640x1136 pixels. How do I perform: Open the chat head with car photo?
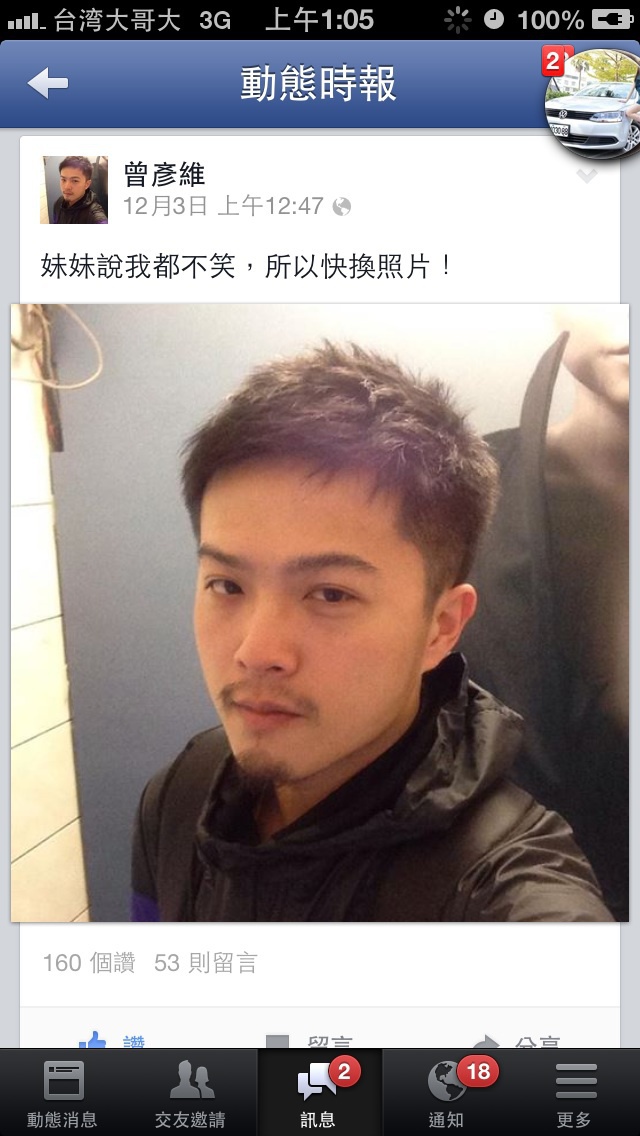(x=594, y=103)
